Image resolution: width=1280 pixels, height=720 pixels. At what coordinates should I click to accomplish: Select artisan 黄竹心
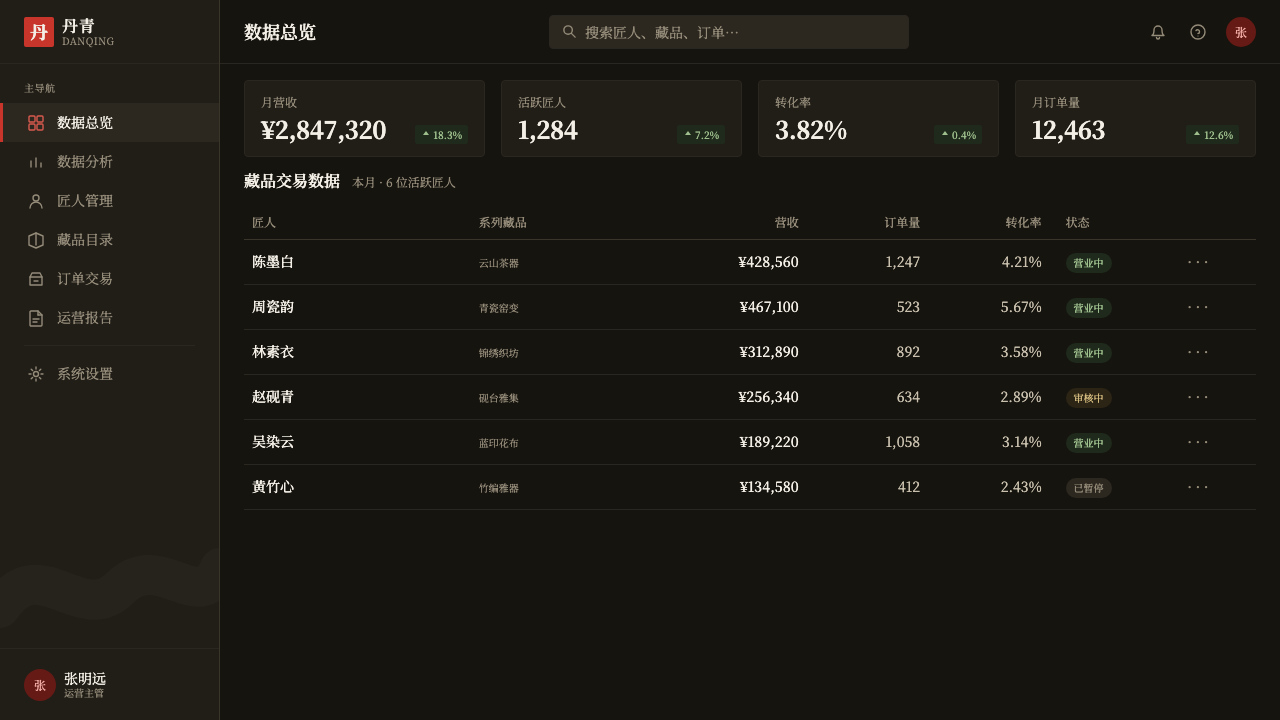273,487
